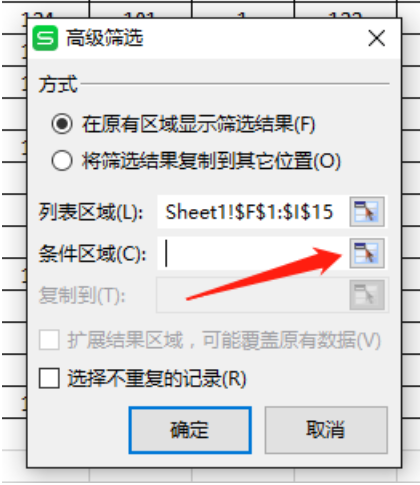Confirm the filter with 确定
Image resolution: width=420 pixels, height=485 pixels.
tap(190, 430)
